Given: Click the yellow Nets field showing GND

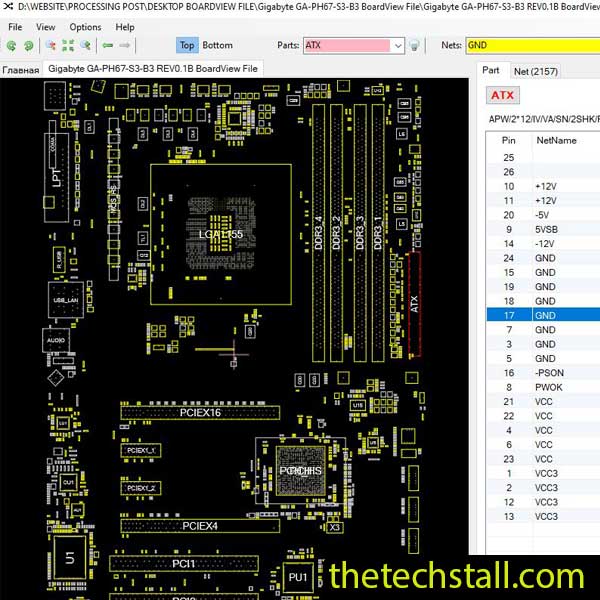Looking at the screenshot, I should [x=530, y=45].
